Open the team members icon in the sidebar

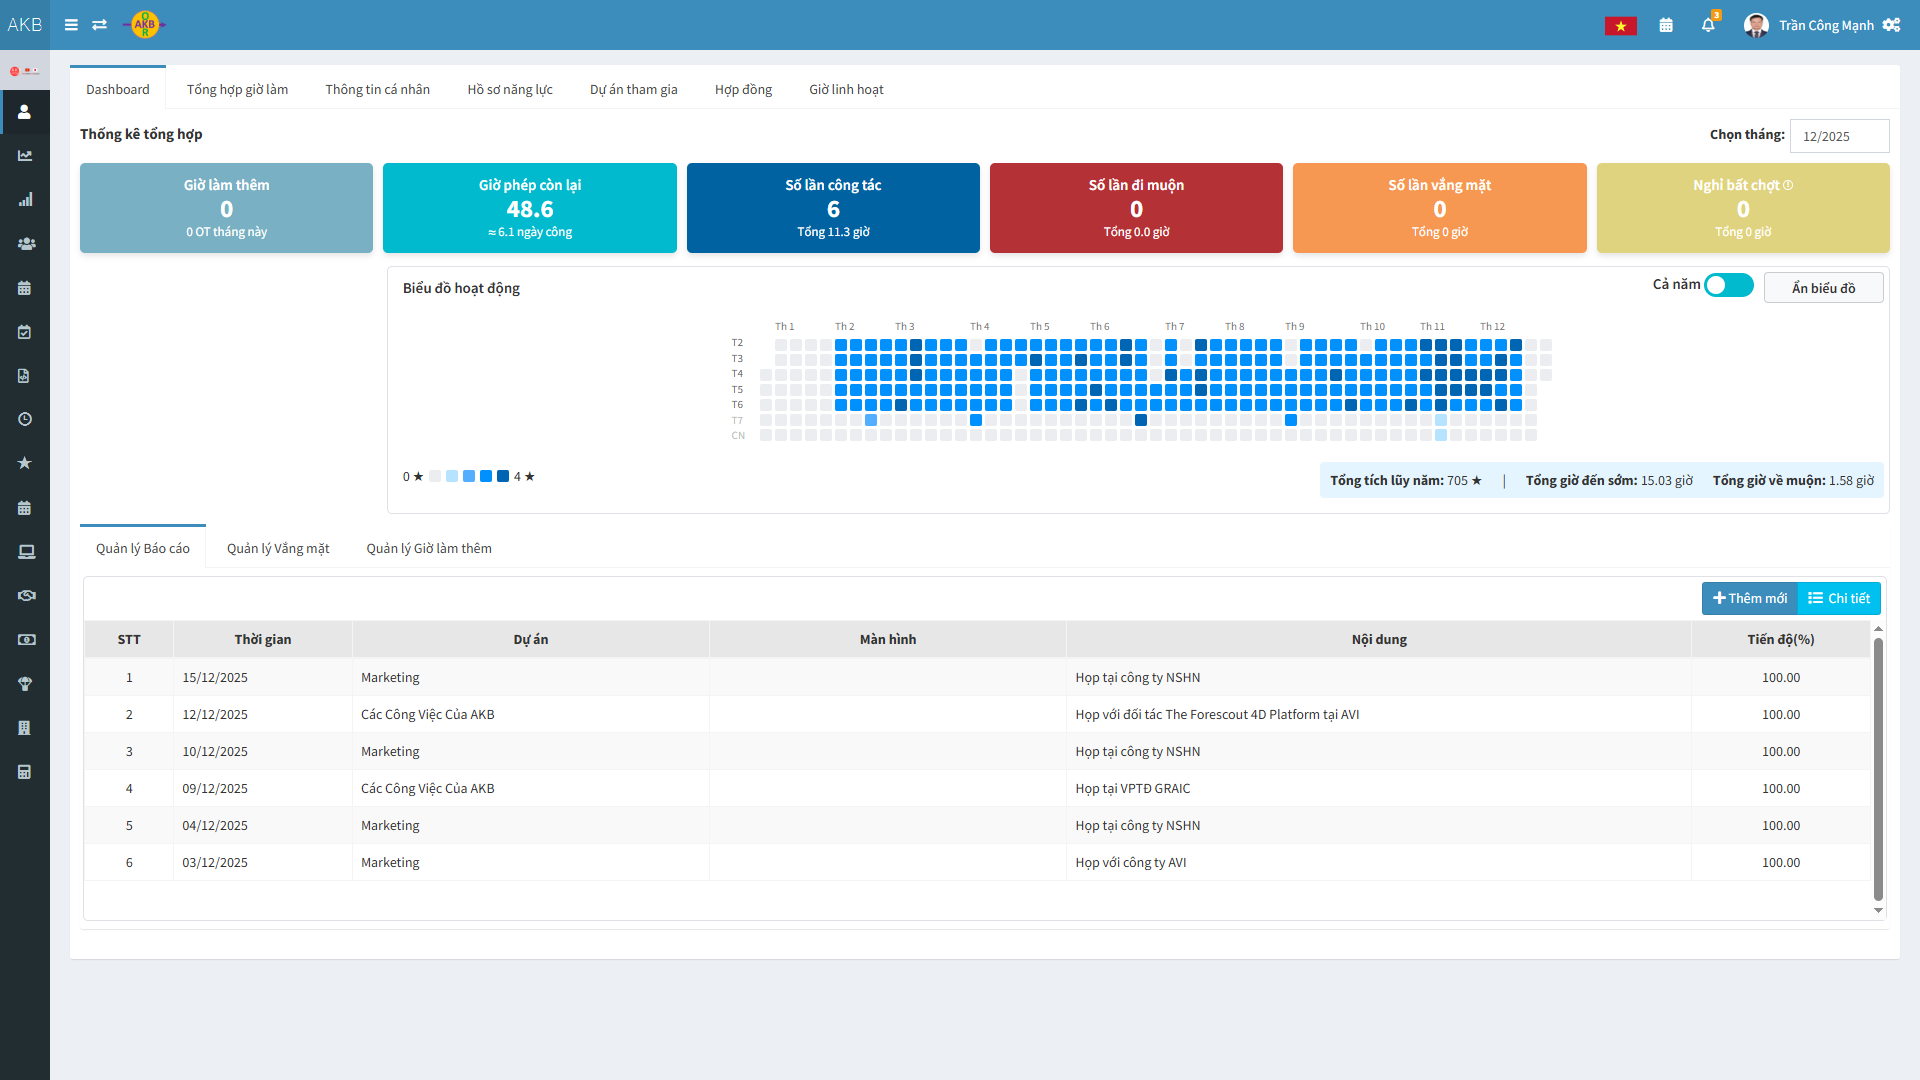[x=25, y=243]
